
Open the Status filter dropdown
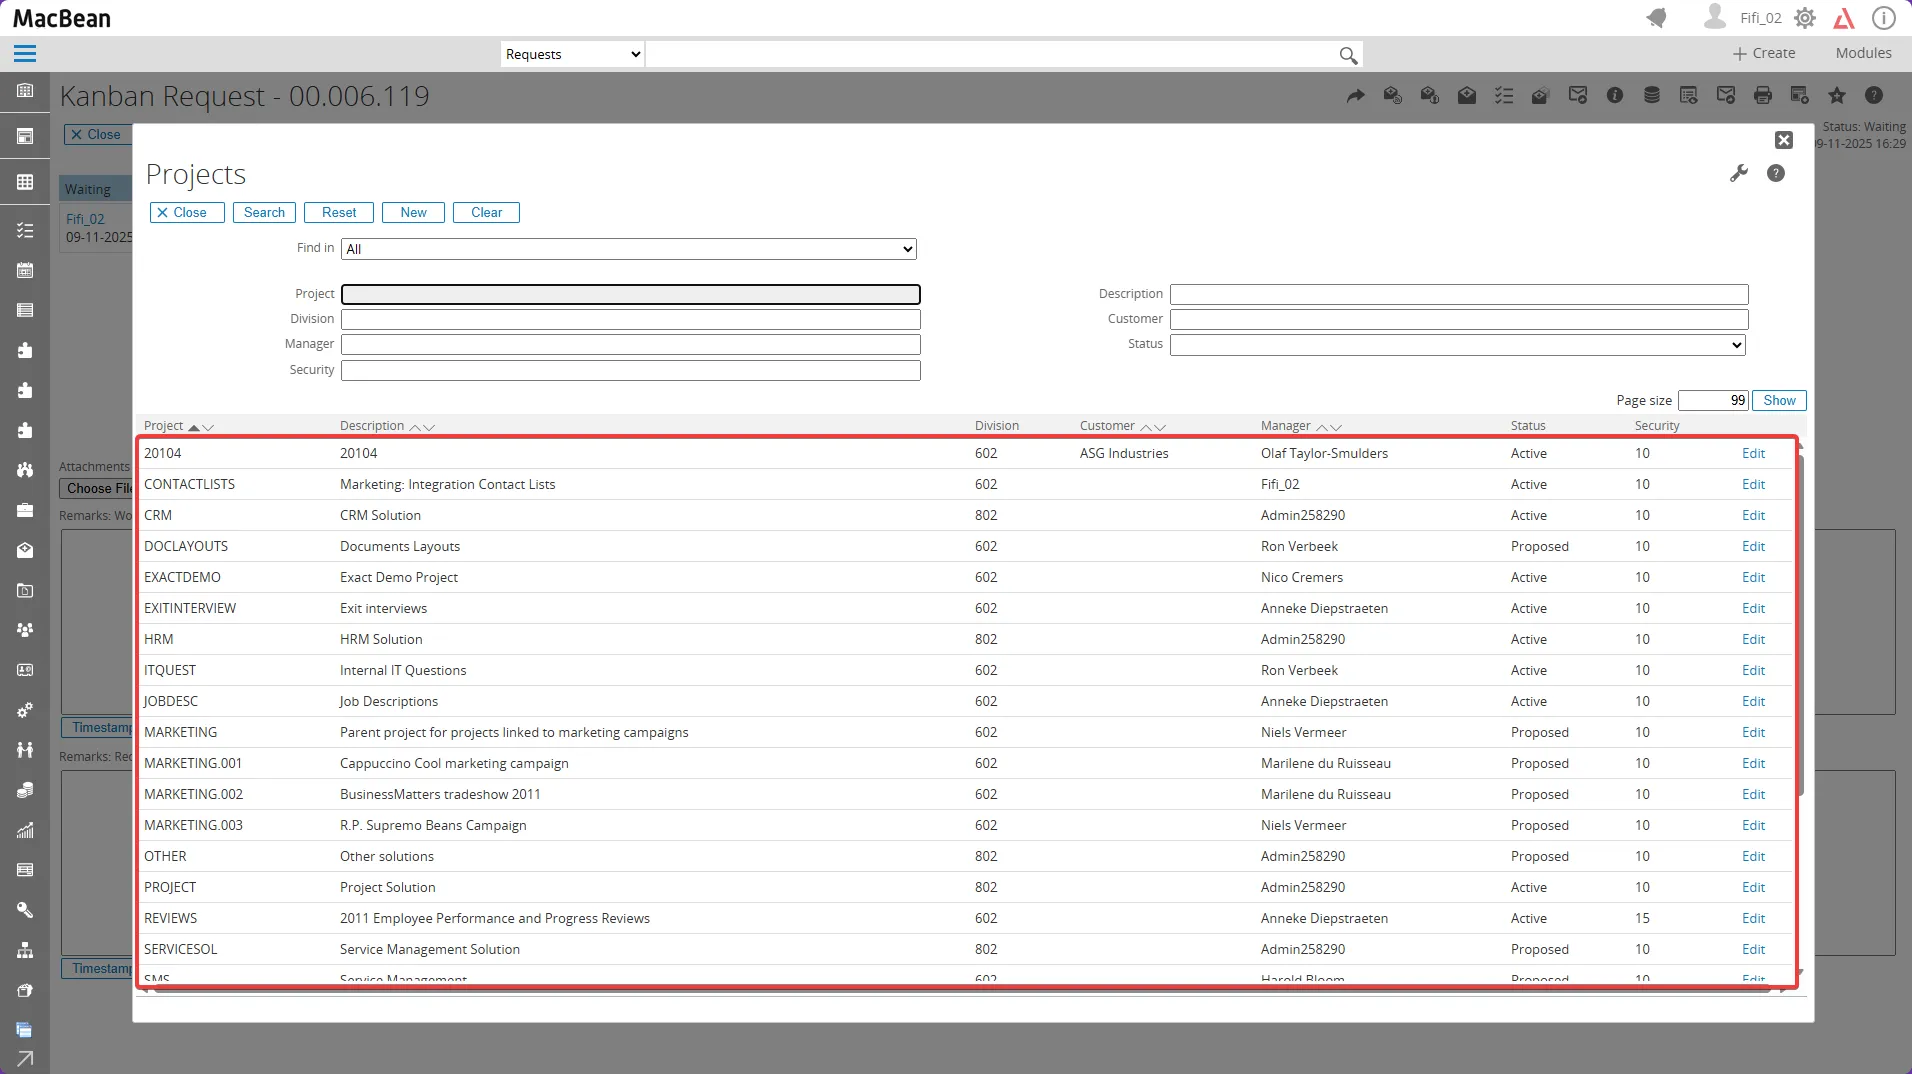click(x=1458, y=345)
